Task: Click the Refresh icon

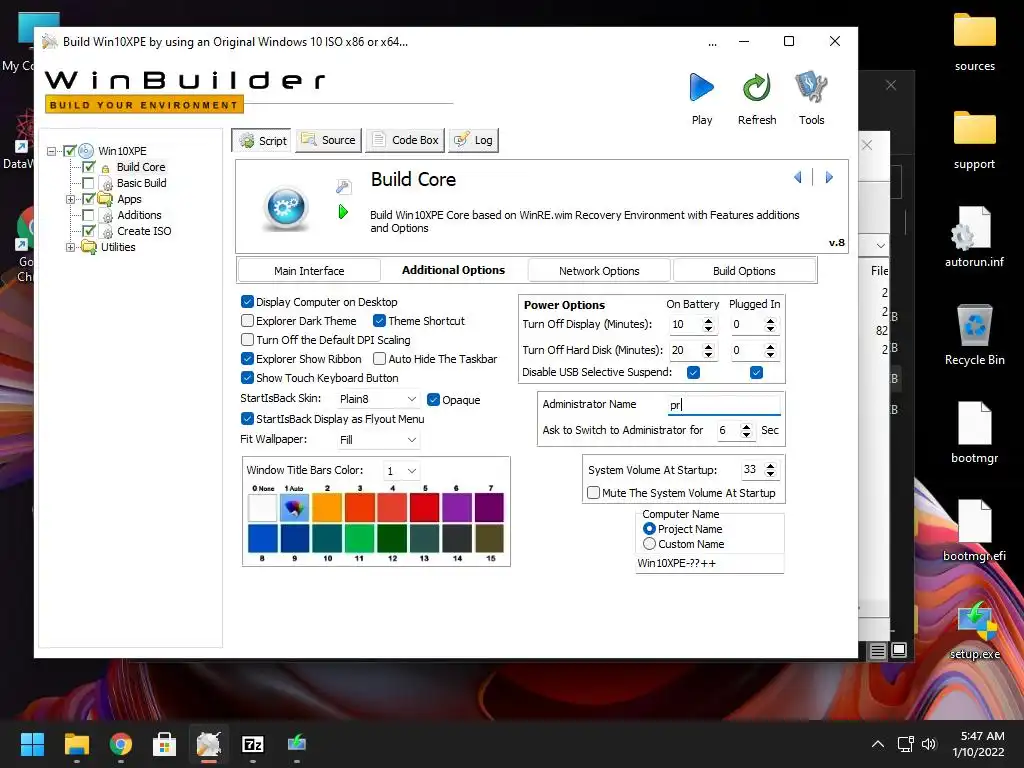Action: pyautogui.click(x=756, y=88)
